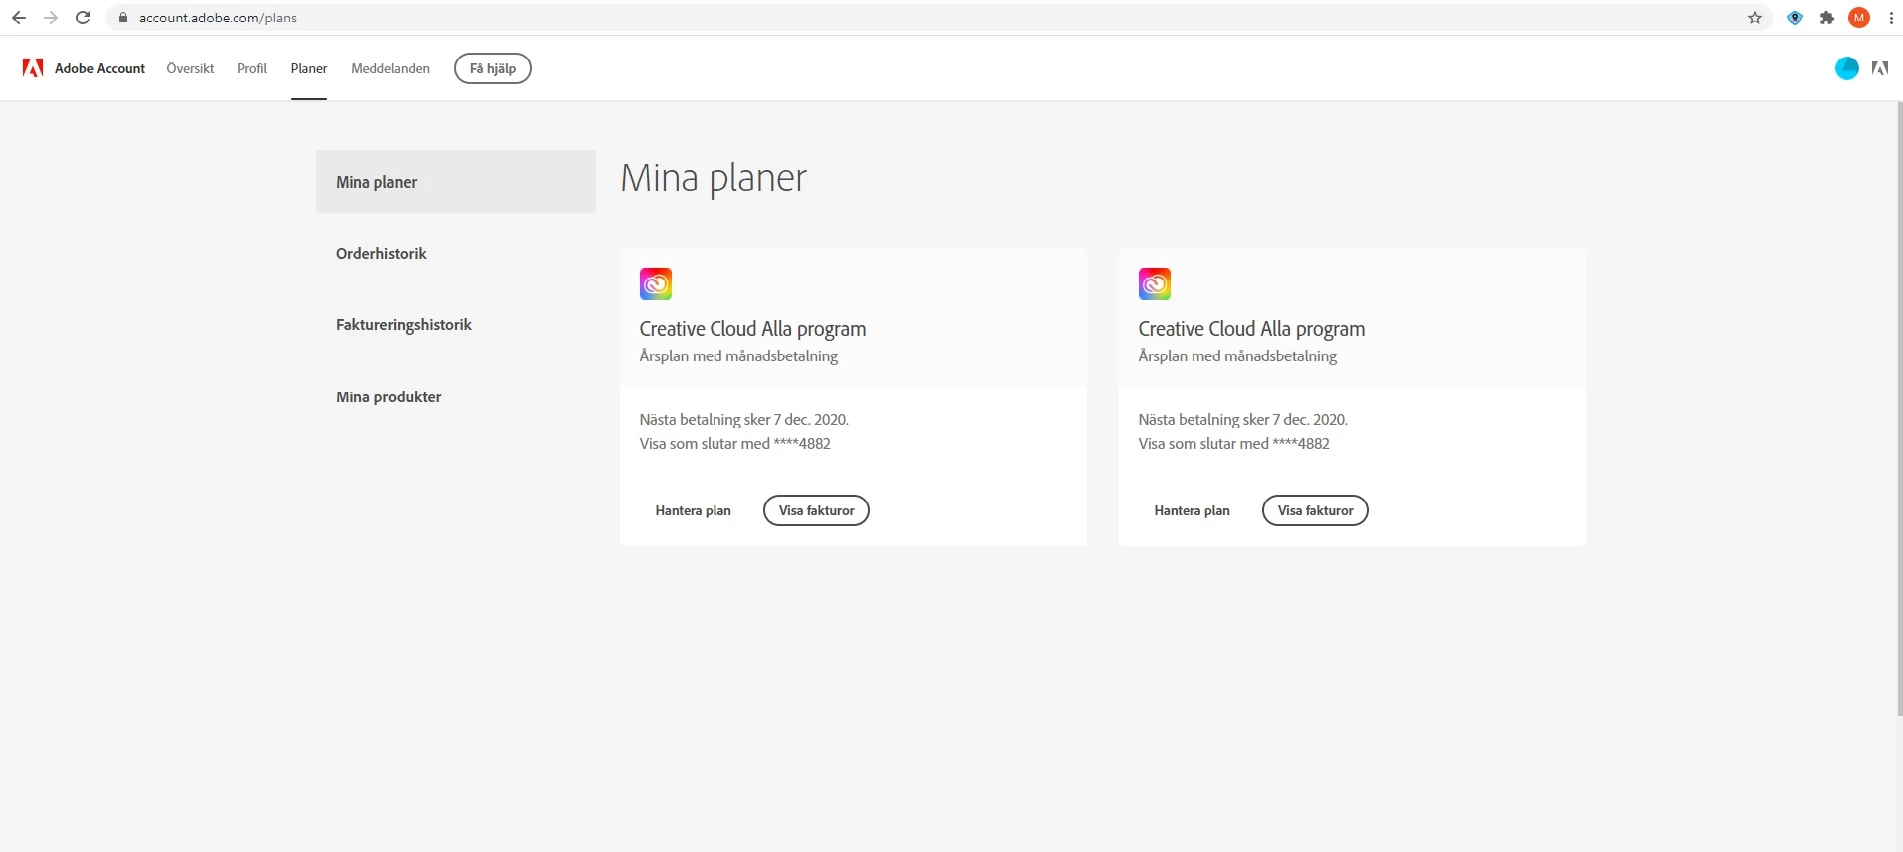This screenshot has width=1903, height=852.
Task: Open the Profil tab
Action: [252, 68]
